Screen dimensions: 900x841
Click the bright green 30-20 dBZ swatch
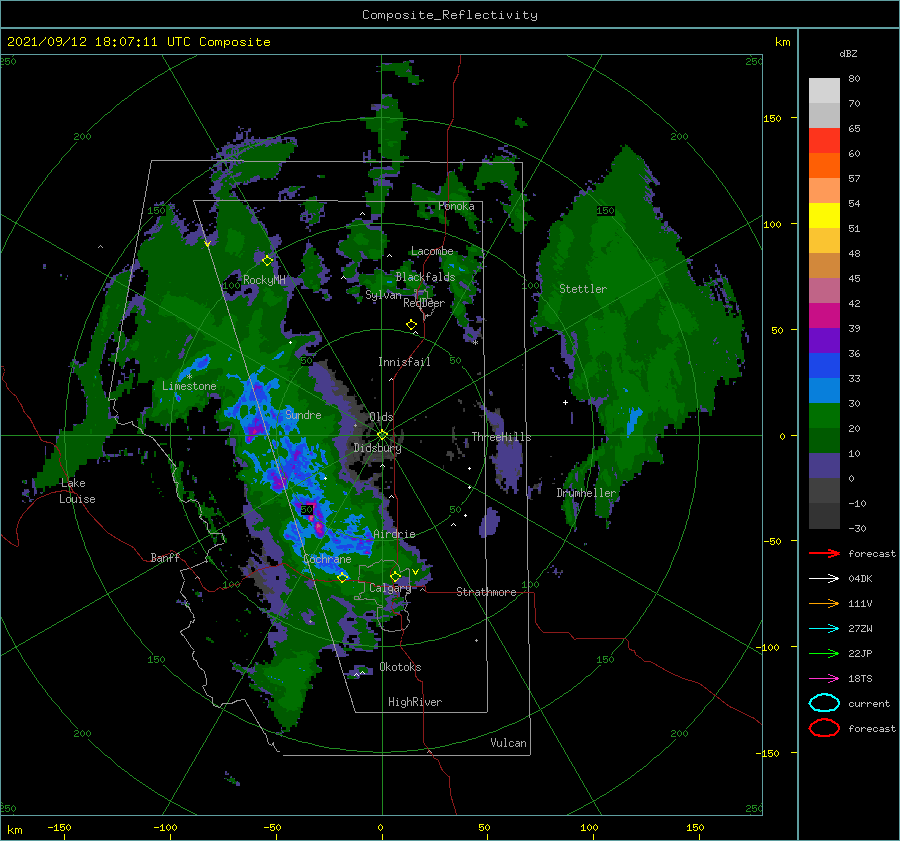pyautogui.click(x=824, y=416)
